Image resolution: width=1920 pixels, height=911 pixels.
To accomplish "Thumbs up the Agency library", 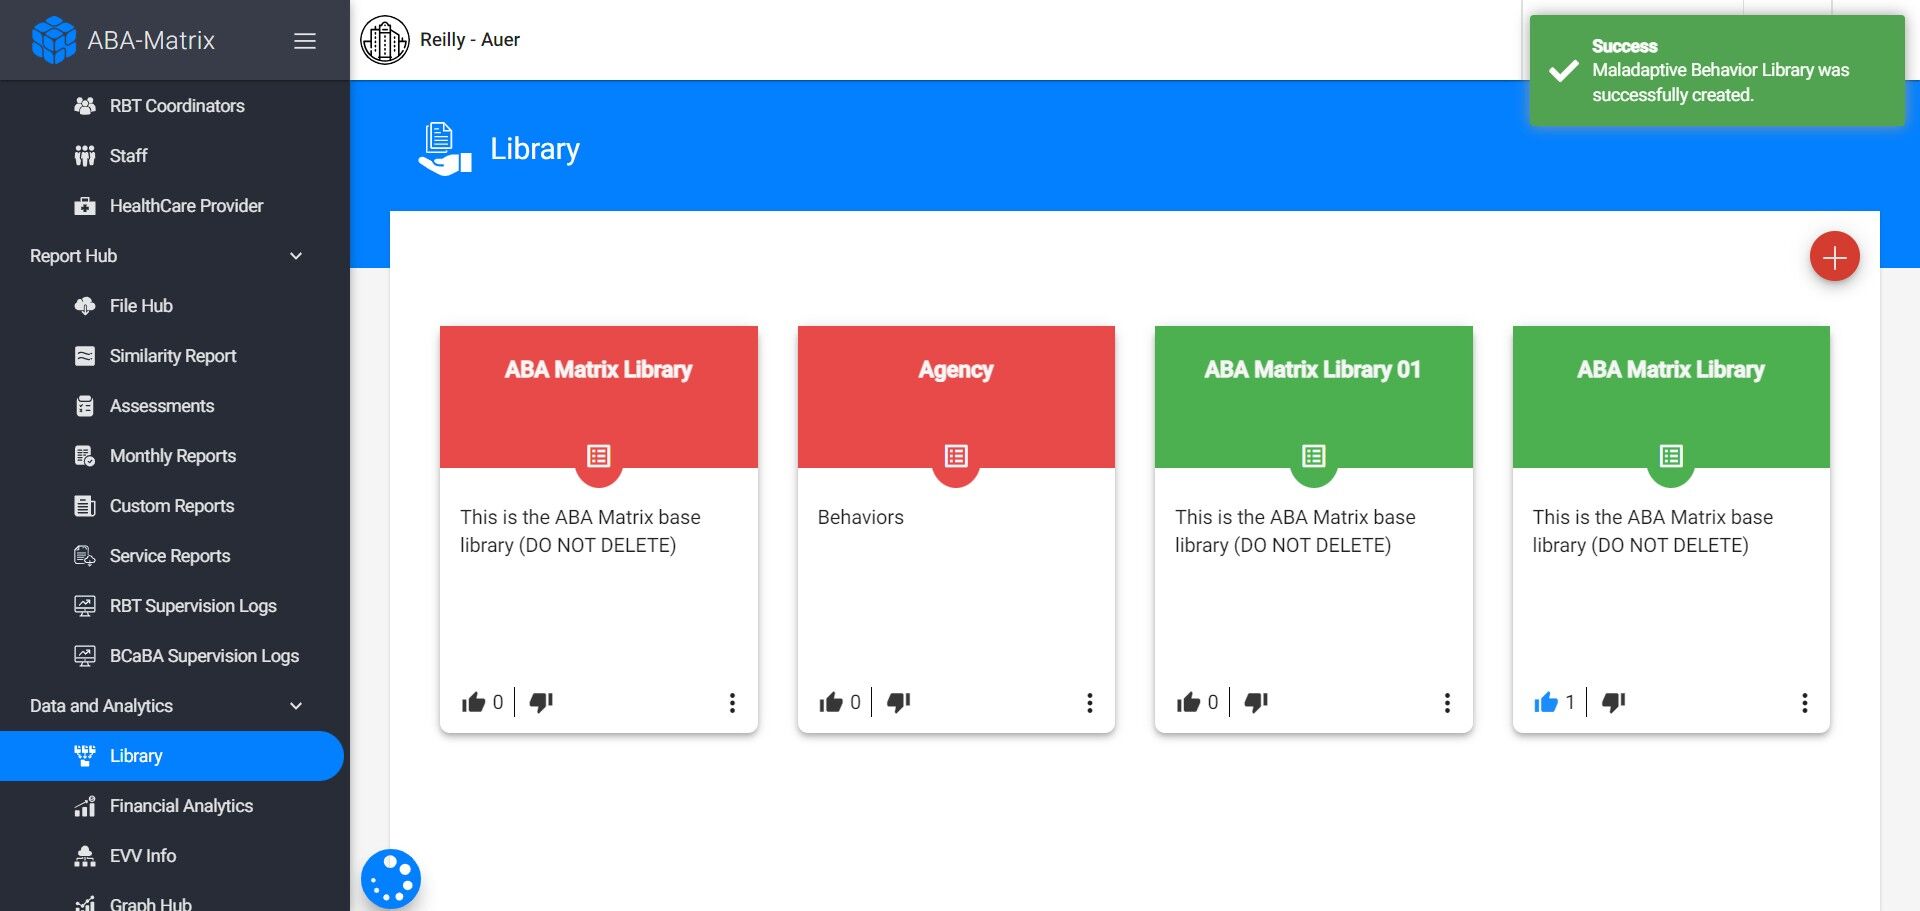I will (x=831, y=702).
